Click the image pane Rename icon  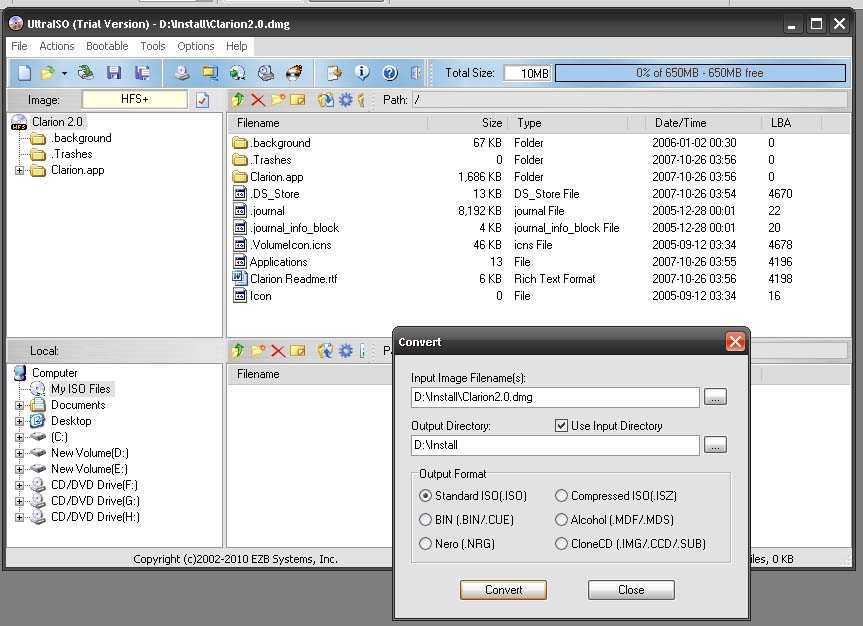coord(298,100)
